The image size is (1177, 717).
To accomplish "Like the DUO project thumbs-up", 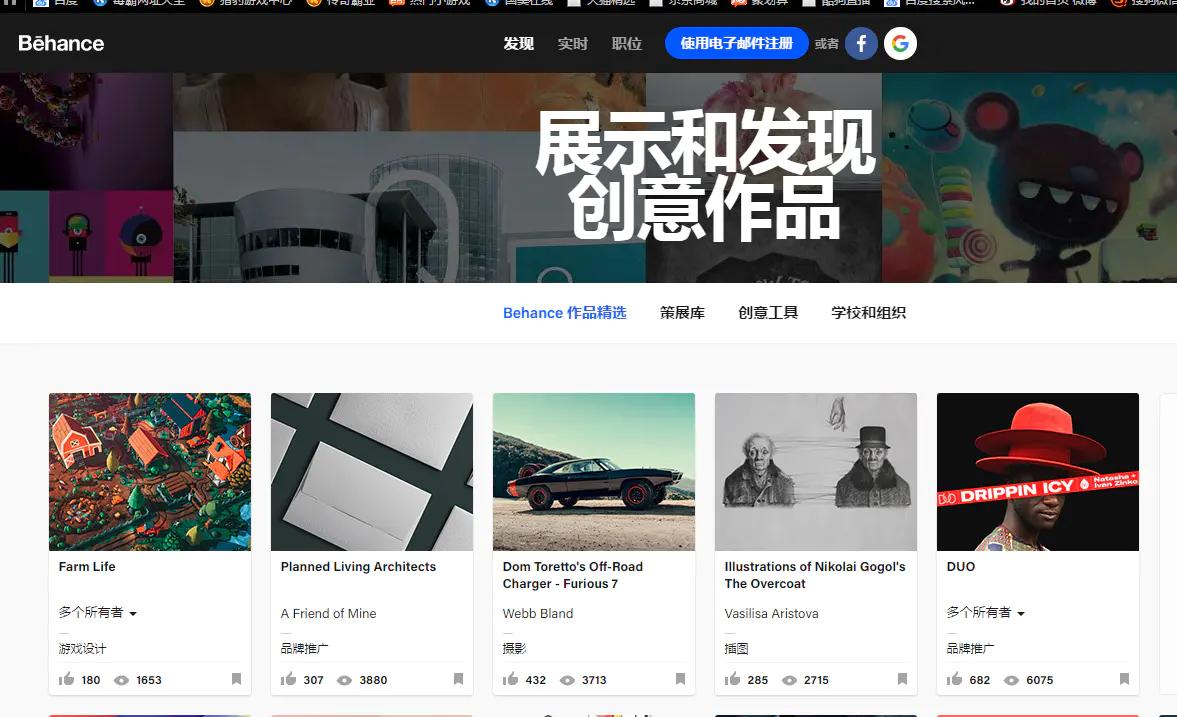I will (x=955, y=679).
